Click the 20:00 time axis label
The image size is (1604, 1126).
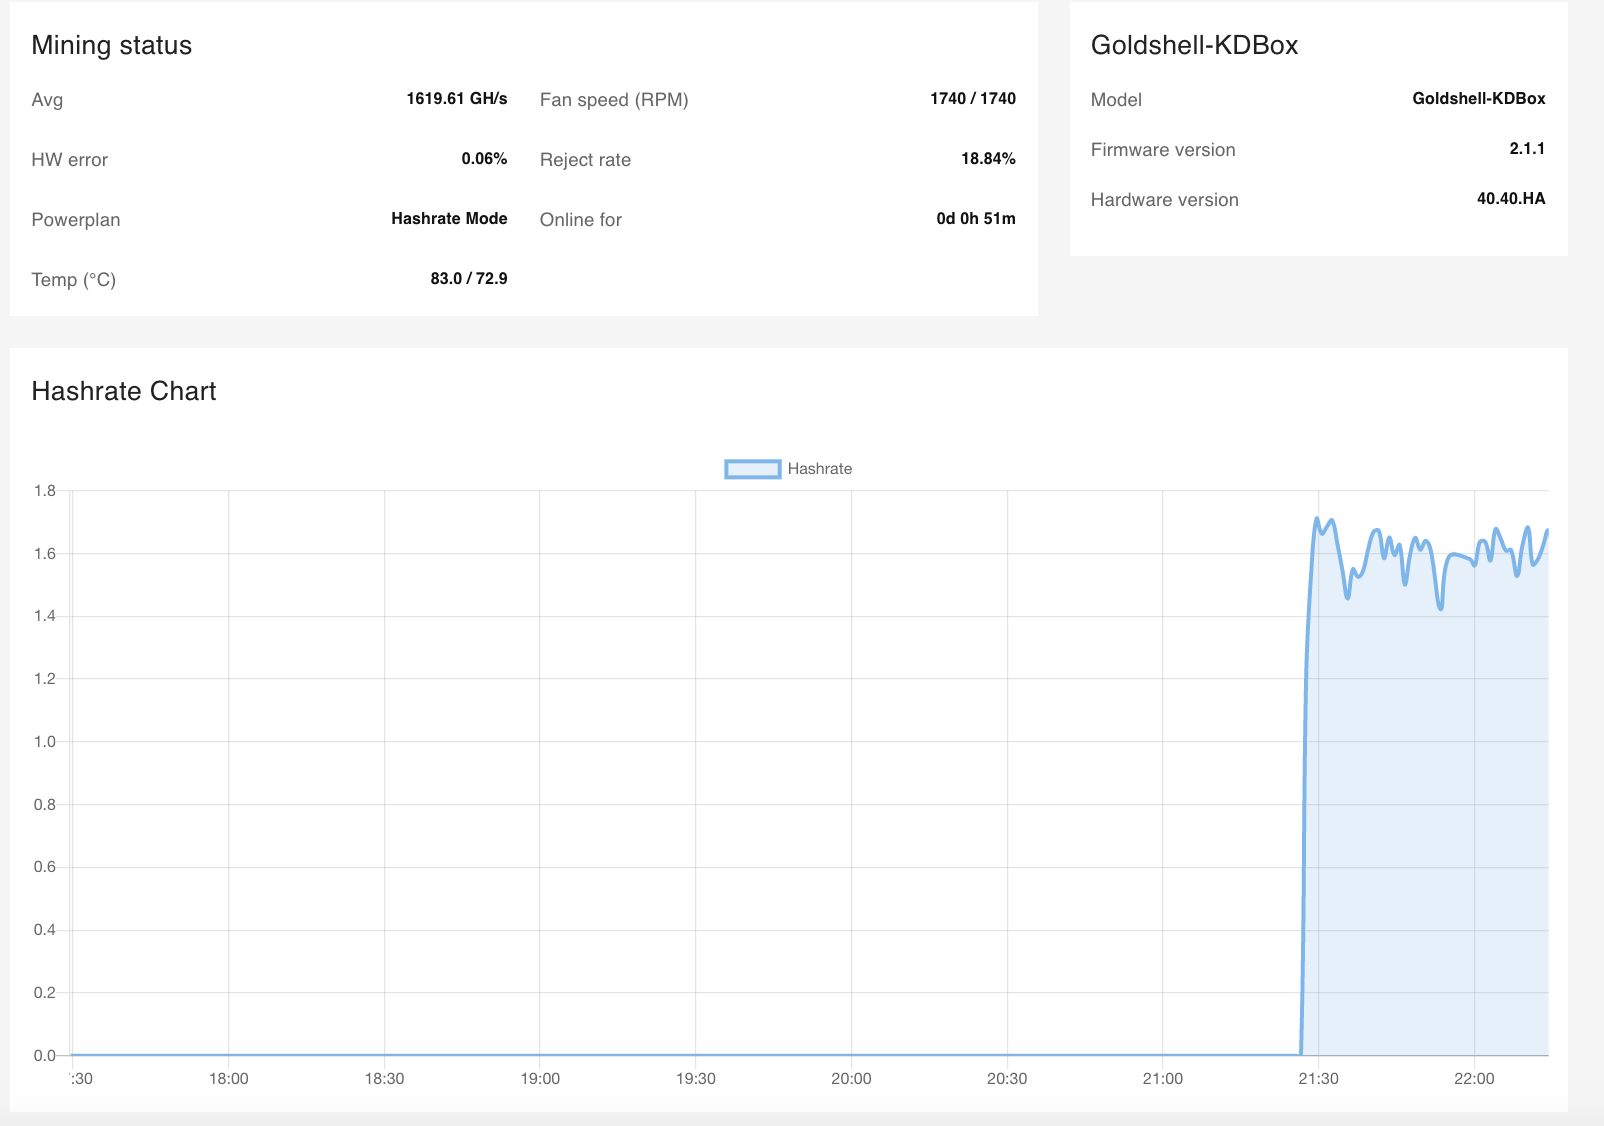[x=851, y=1079]
